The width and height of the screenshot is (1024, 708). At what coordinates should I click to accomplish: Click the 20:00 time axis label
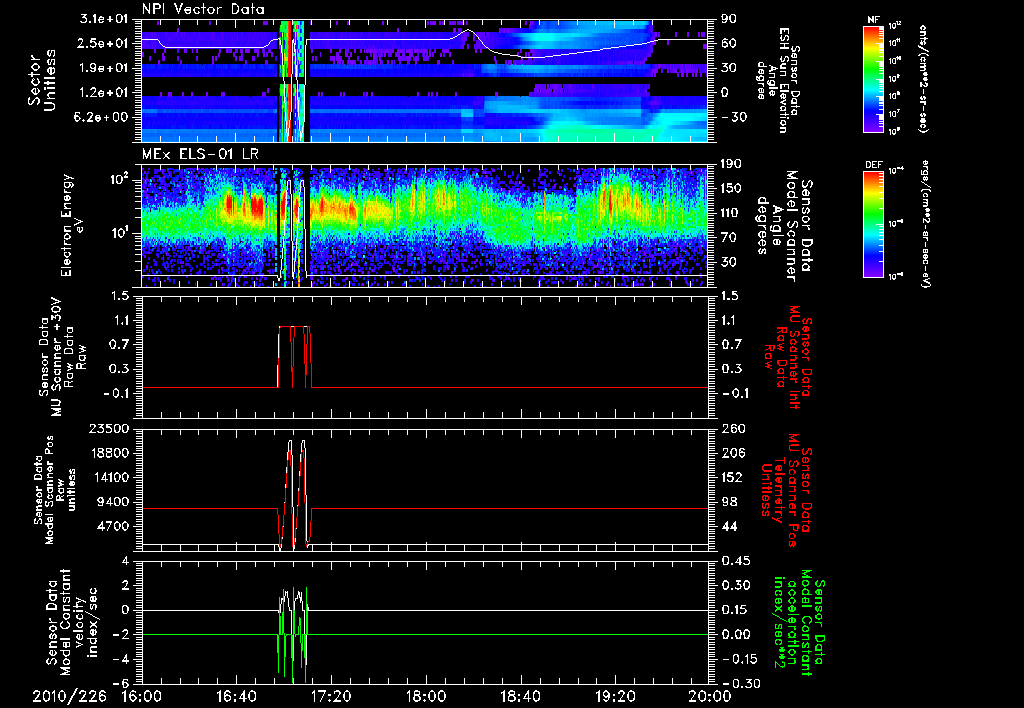pos(708,695)
